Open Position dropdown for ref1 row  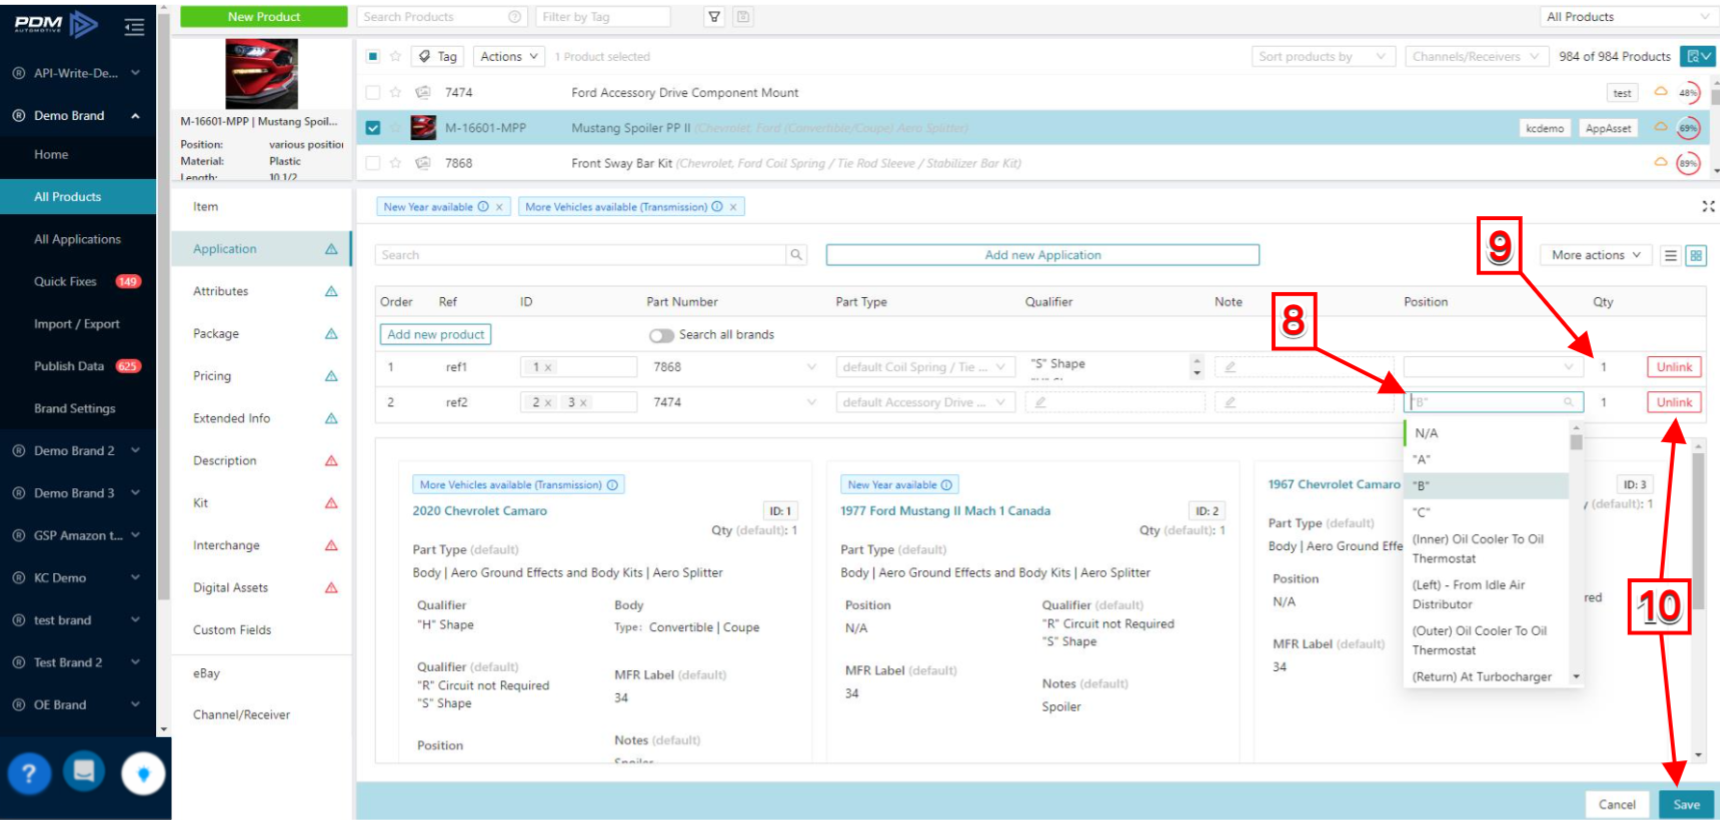click(1494, 367)
